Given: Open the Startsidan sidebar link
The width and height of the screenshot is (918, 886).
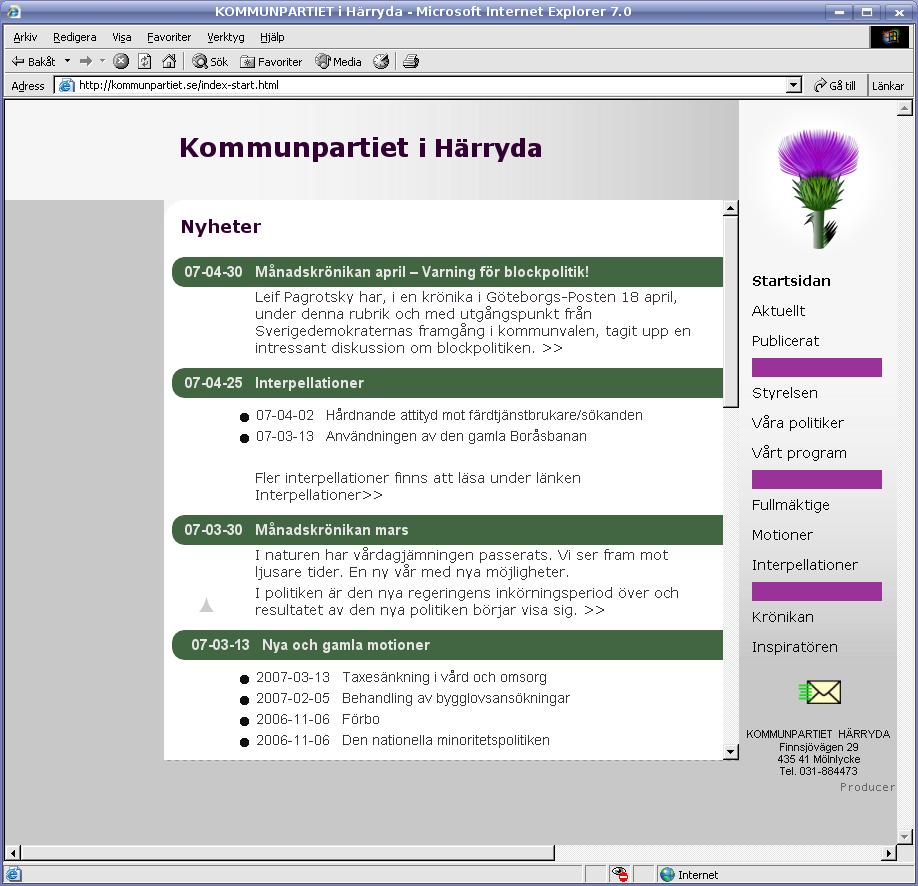Looking at the screenshot, I should coord(791,281).
